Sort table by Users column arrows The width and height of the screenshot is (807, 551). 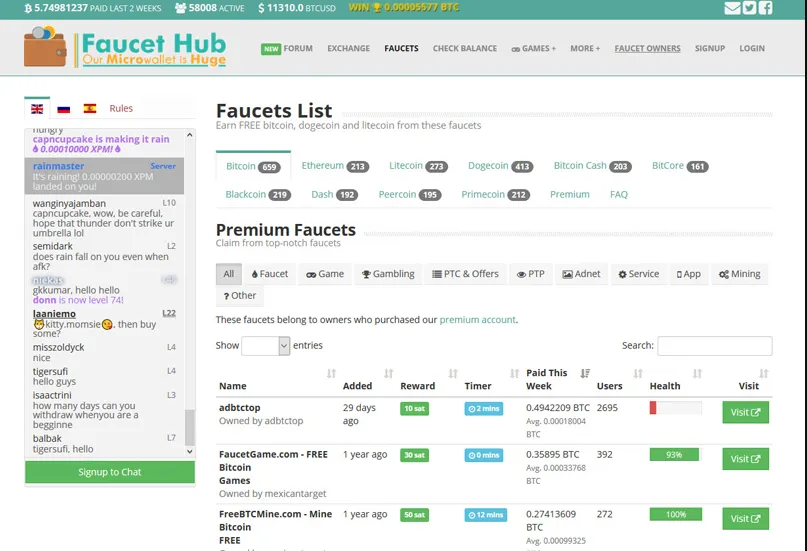click(x=638, y=374)
